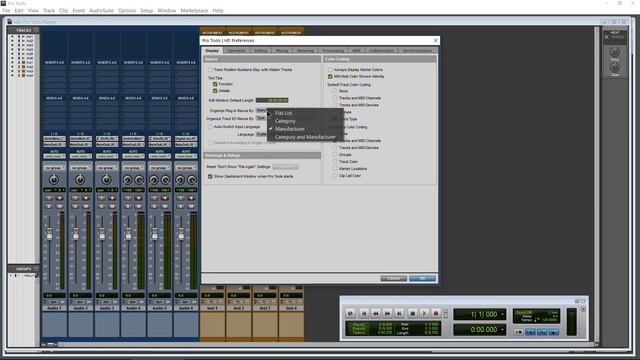Screen dimensions: 640x360
Task: Open Audio 2 input path selector
Action: (80, 139)
